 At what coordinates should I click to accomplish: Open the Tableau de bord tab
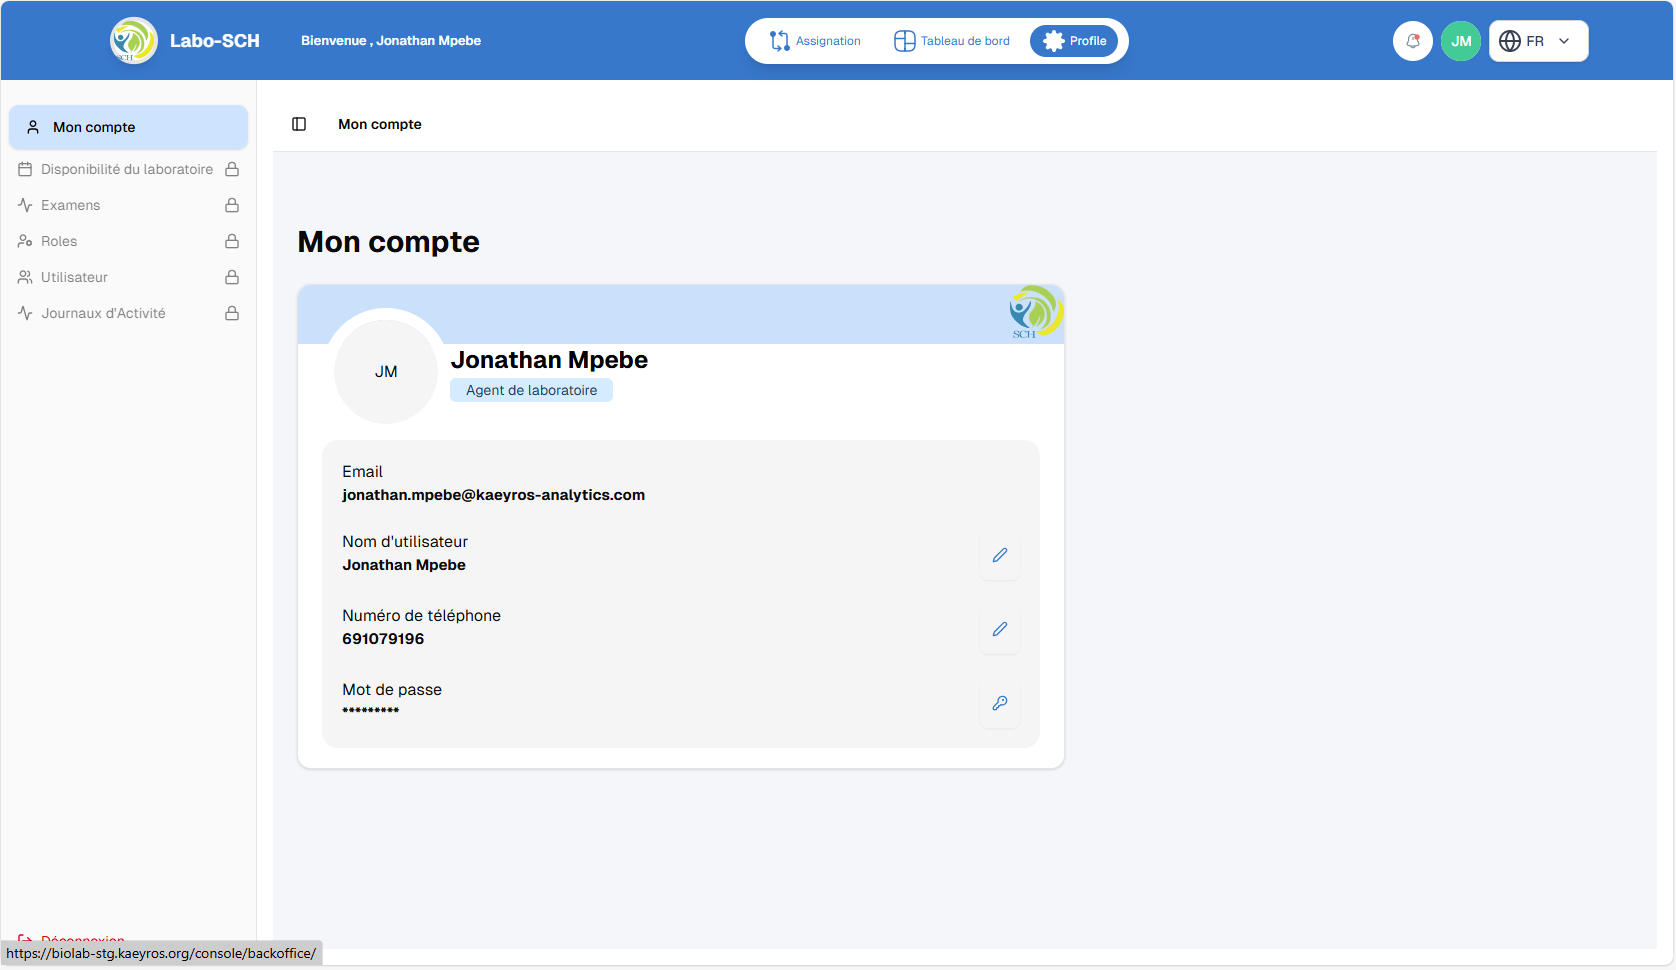point(952,41)
